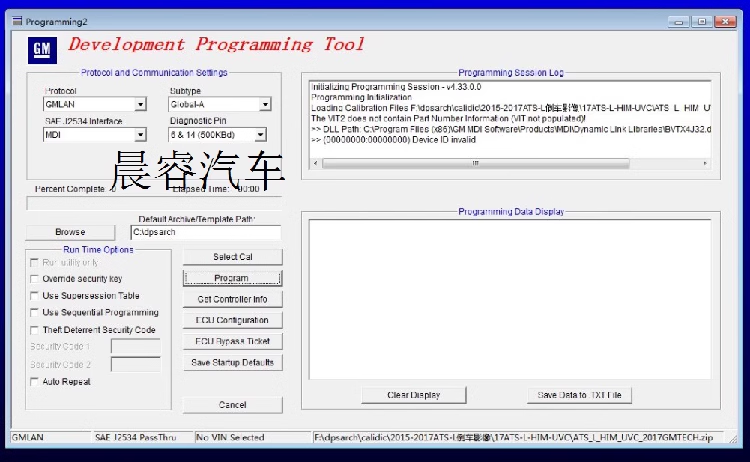The width and height of the screenshot is (750, 462).
Task: Click the window resize grip icon
Action: [x=733, y=439]
